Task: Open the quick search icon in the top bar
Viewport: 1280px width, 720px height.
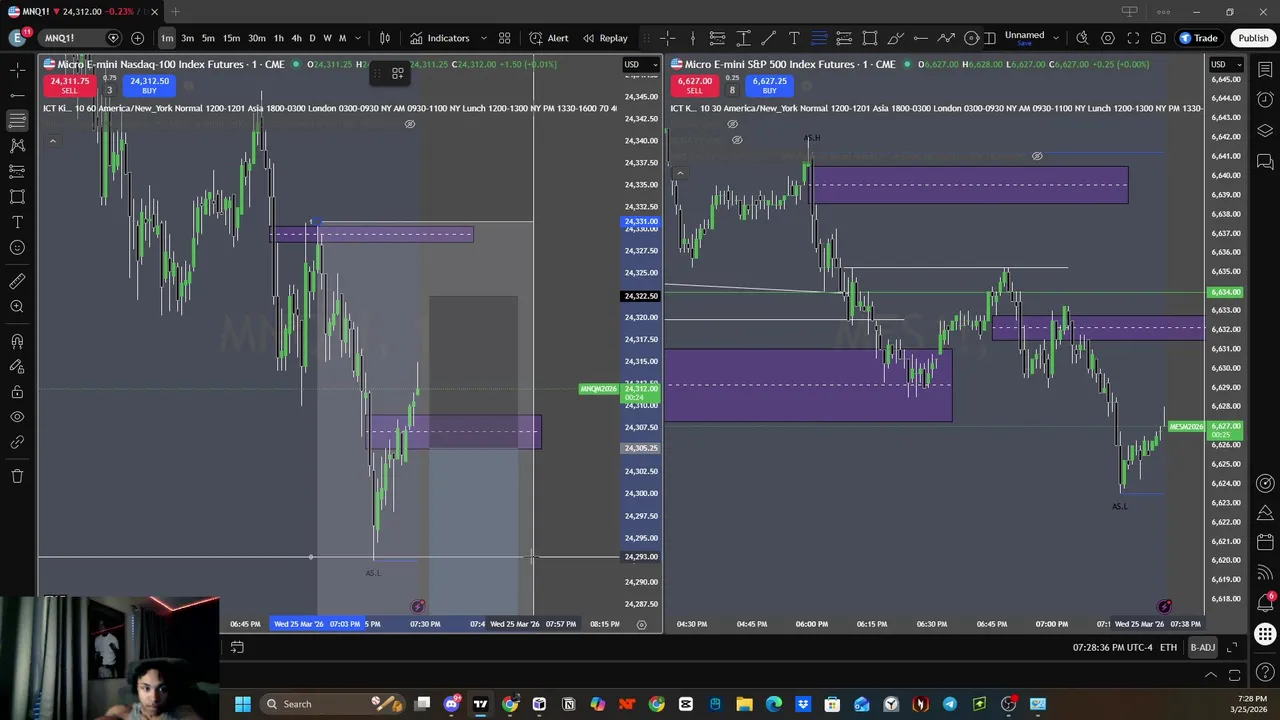Action: click(1082, 38)
